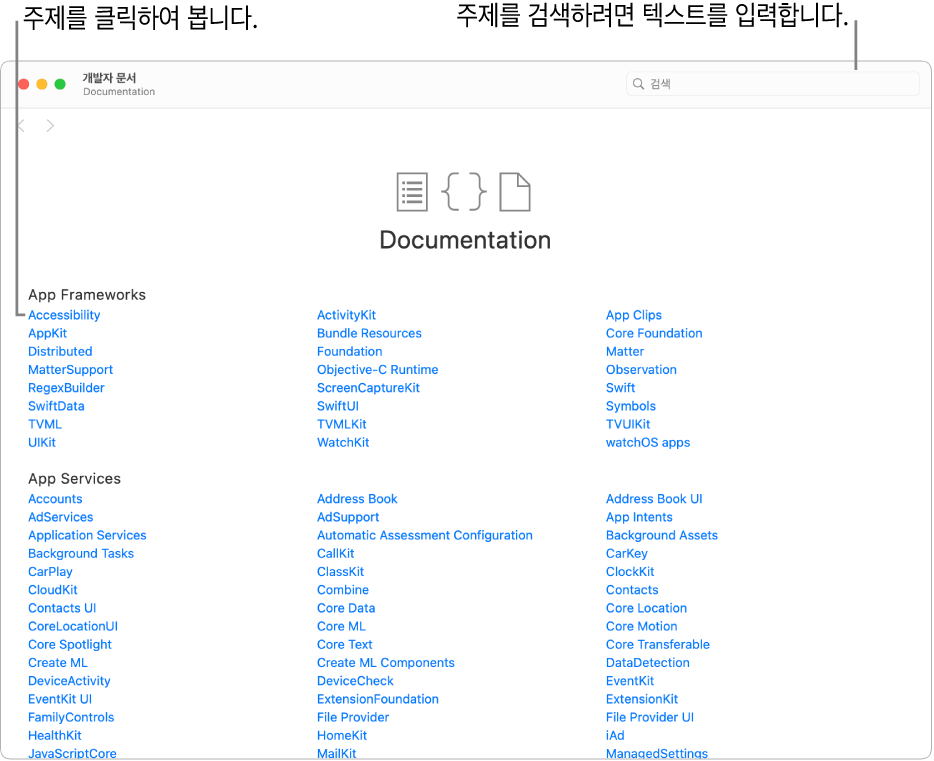
Task: Select Application Services link
Action: pos(87,535)
